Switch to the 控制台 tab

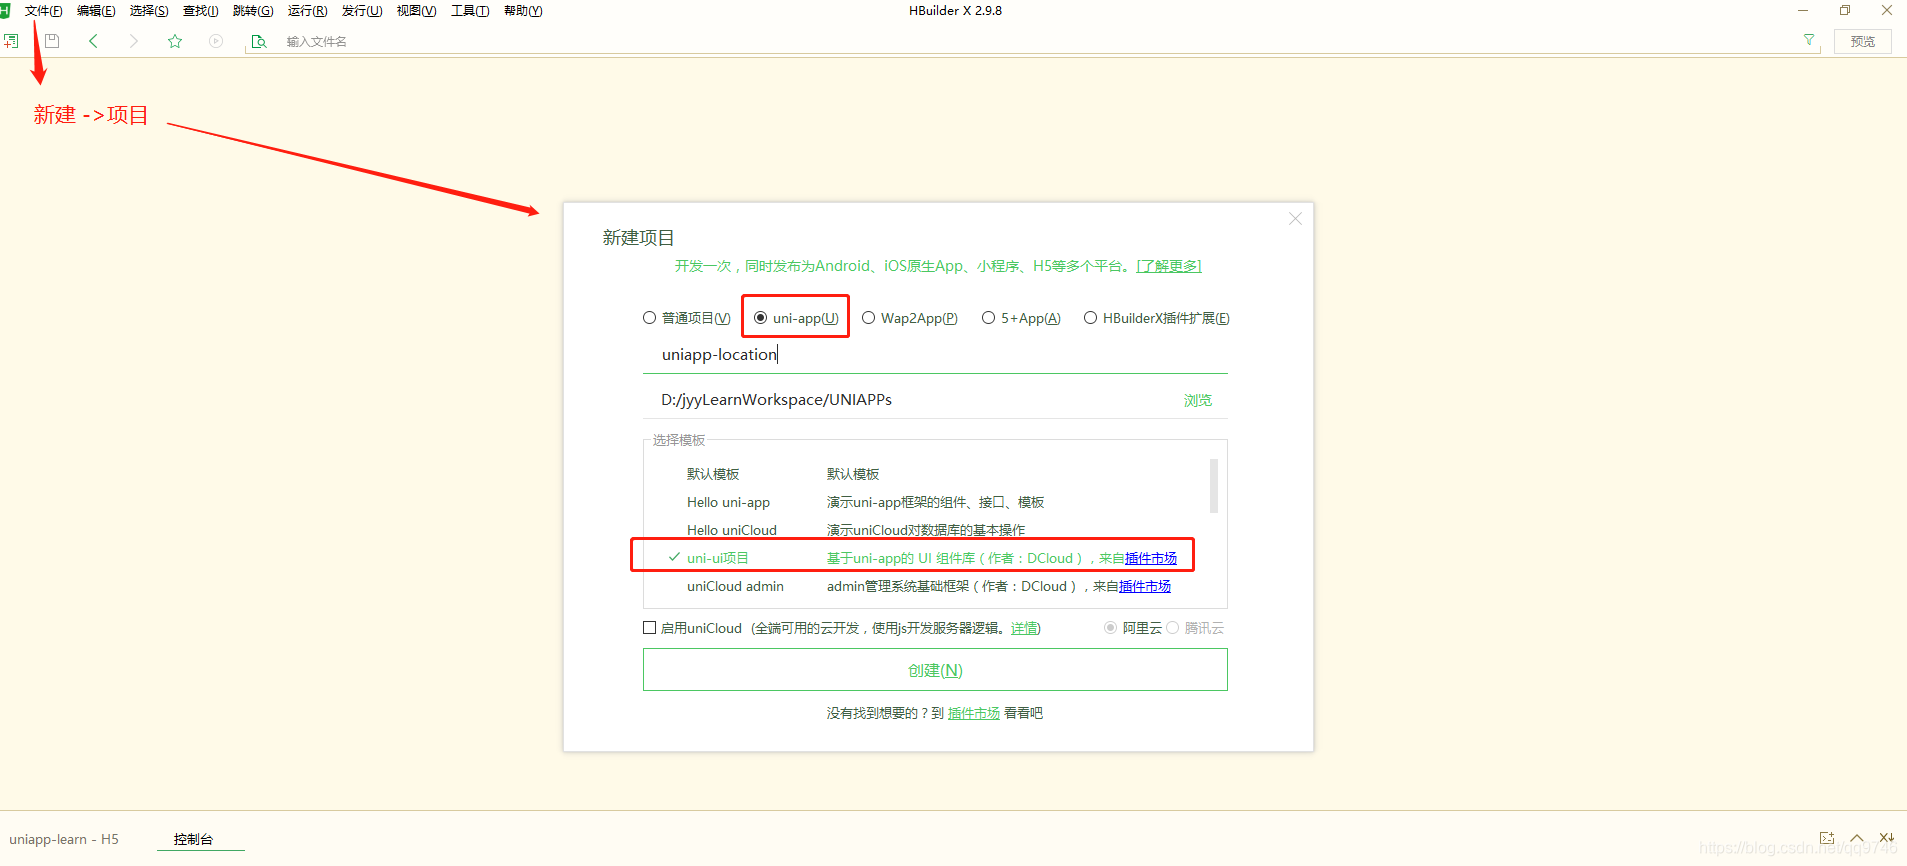[x=193, y=839]
